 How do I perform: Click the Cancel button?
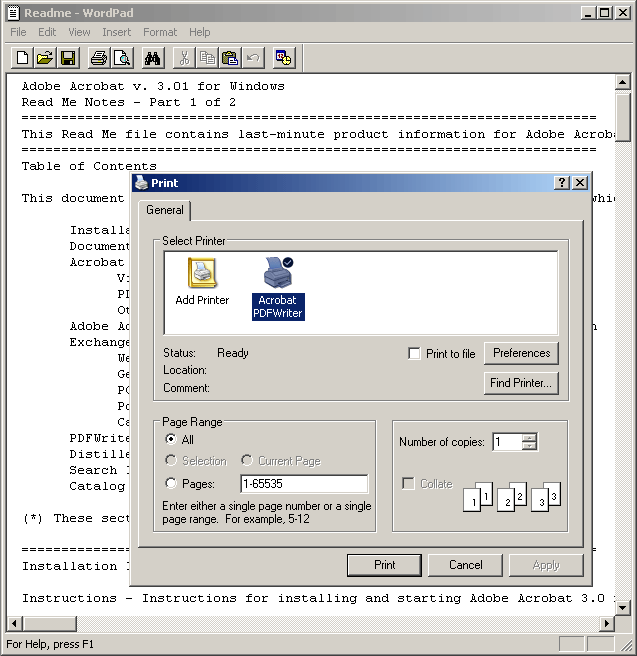pyautogui.click(x=465, y=565)
